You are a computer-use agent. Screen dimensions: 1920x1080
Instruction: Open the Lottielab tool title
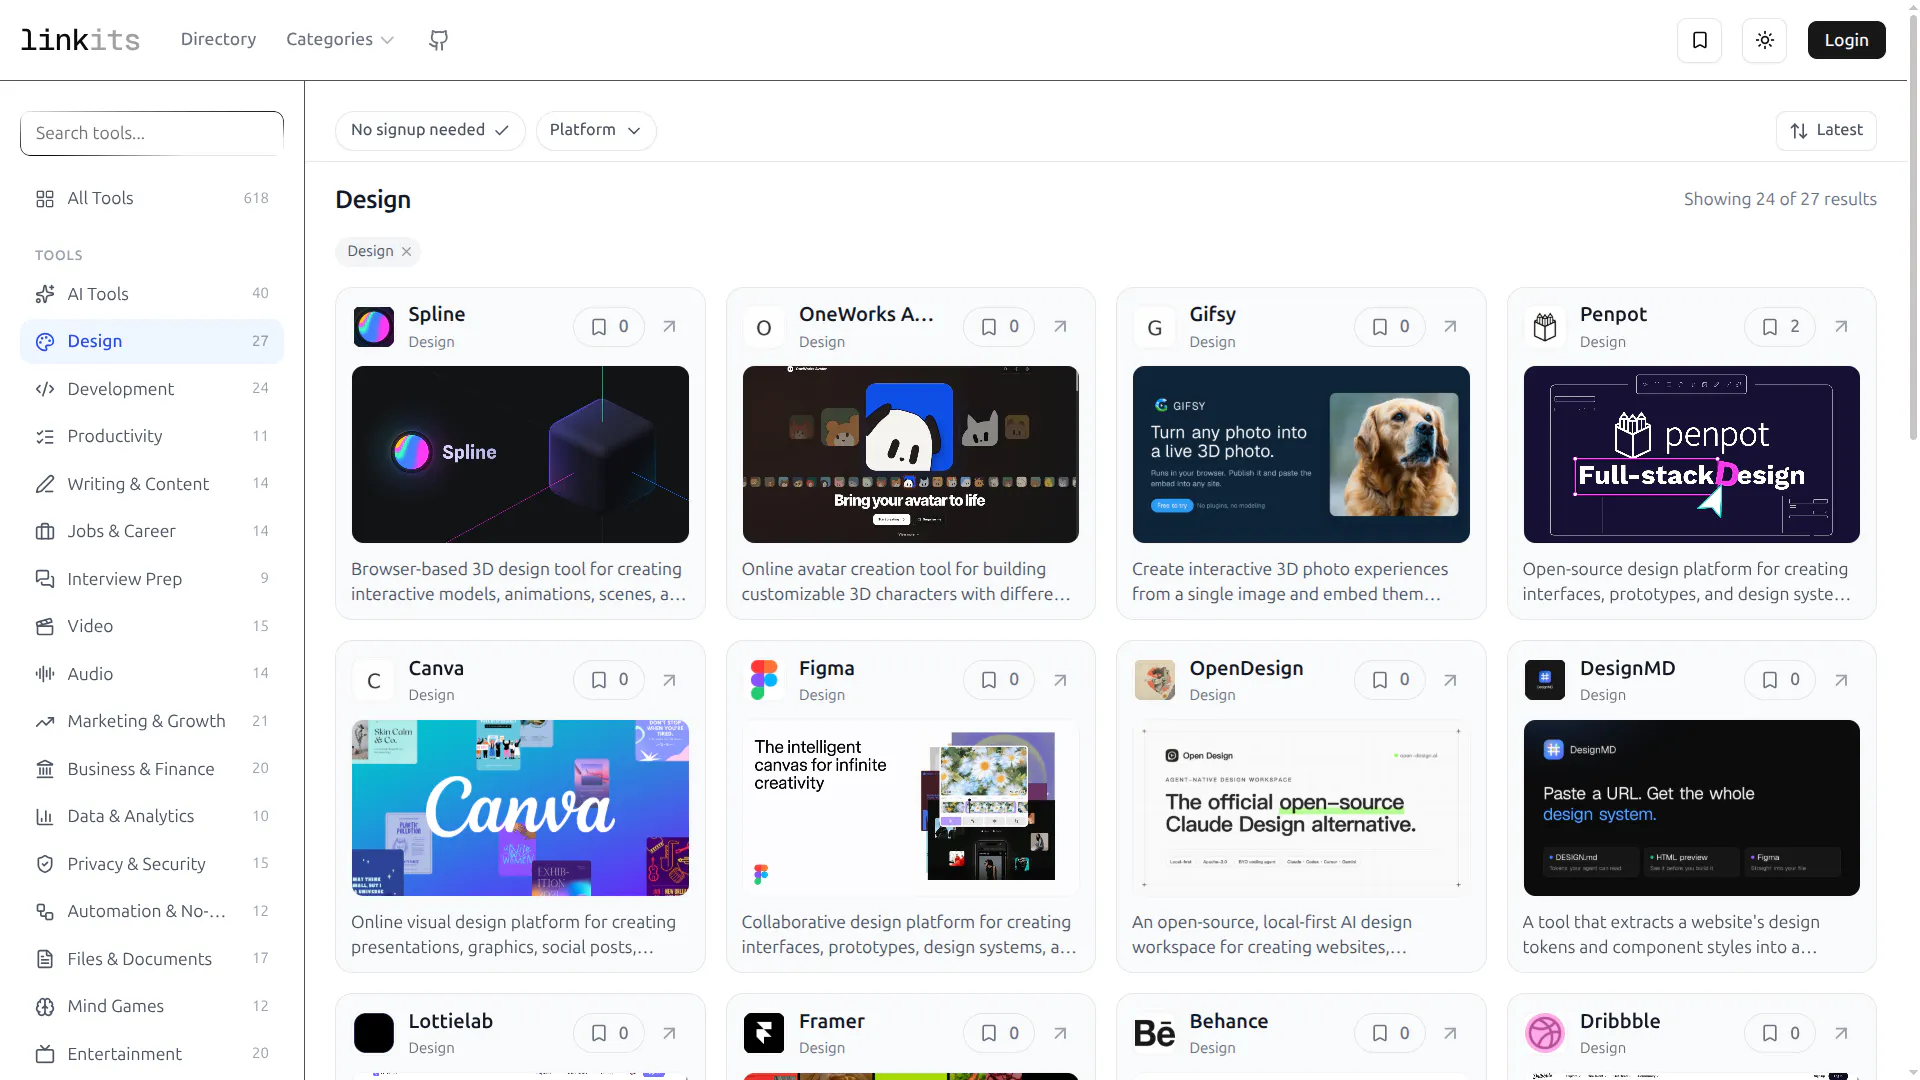[x=451, y=1021]
